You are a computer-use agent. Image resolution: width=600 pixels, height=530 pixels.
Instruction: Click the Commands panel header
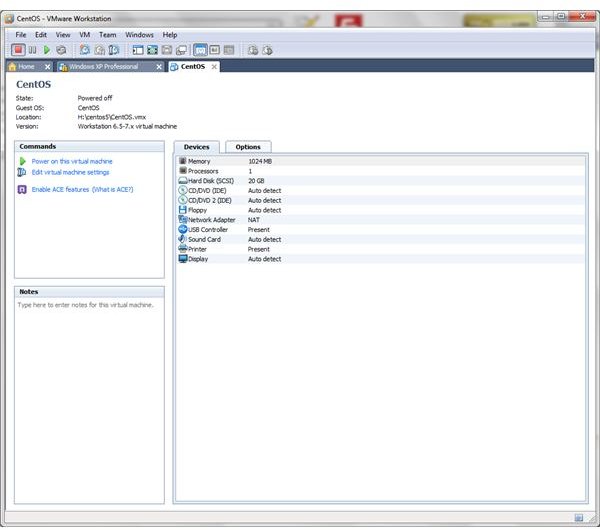pyautogui.click(x=89, y=147)
